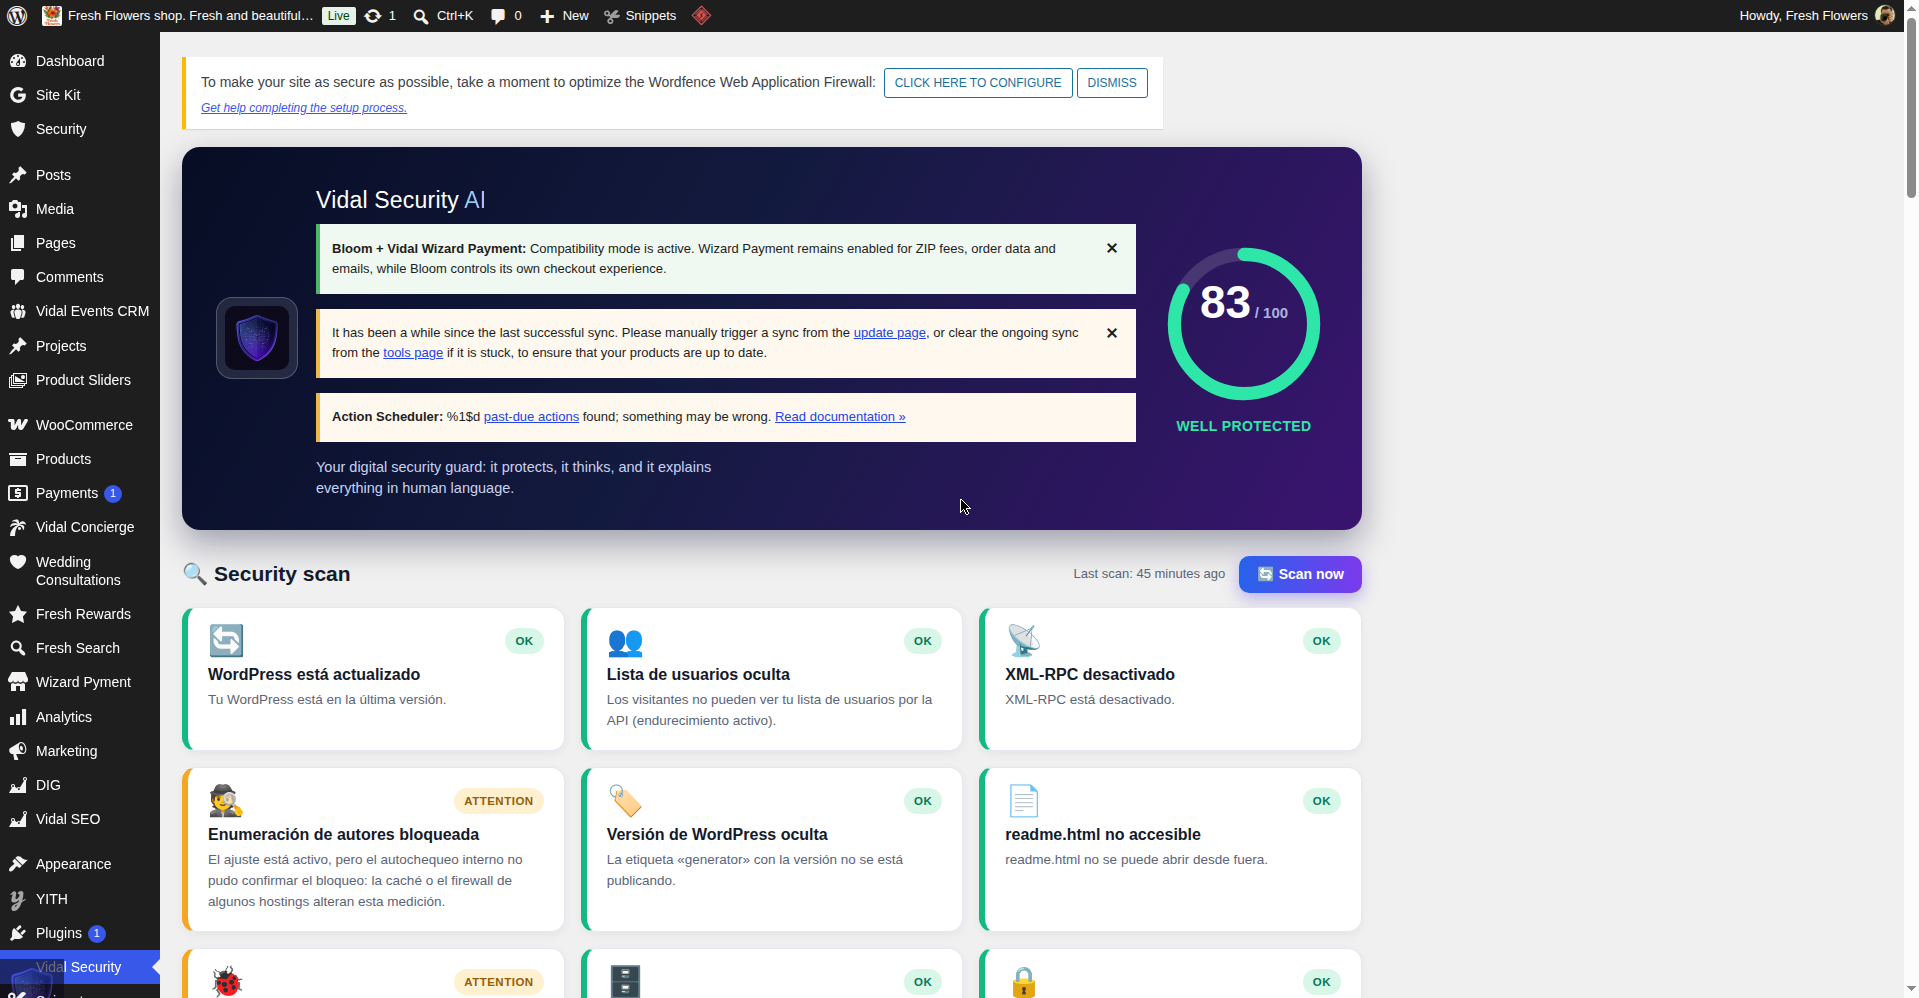Open the Read documentation link
This screenshot has width=1919, height=998.
click(840, 417)
